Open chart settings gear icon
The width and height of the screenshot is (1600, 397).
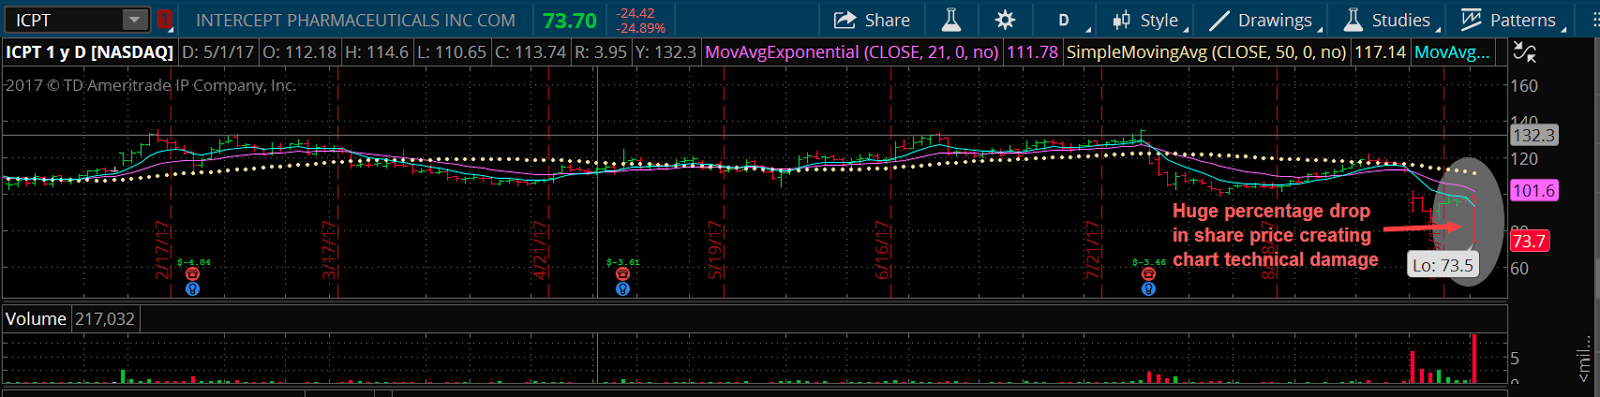(1005, 20)
